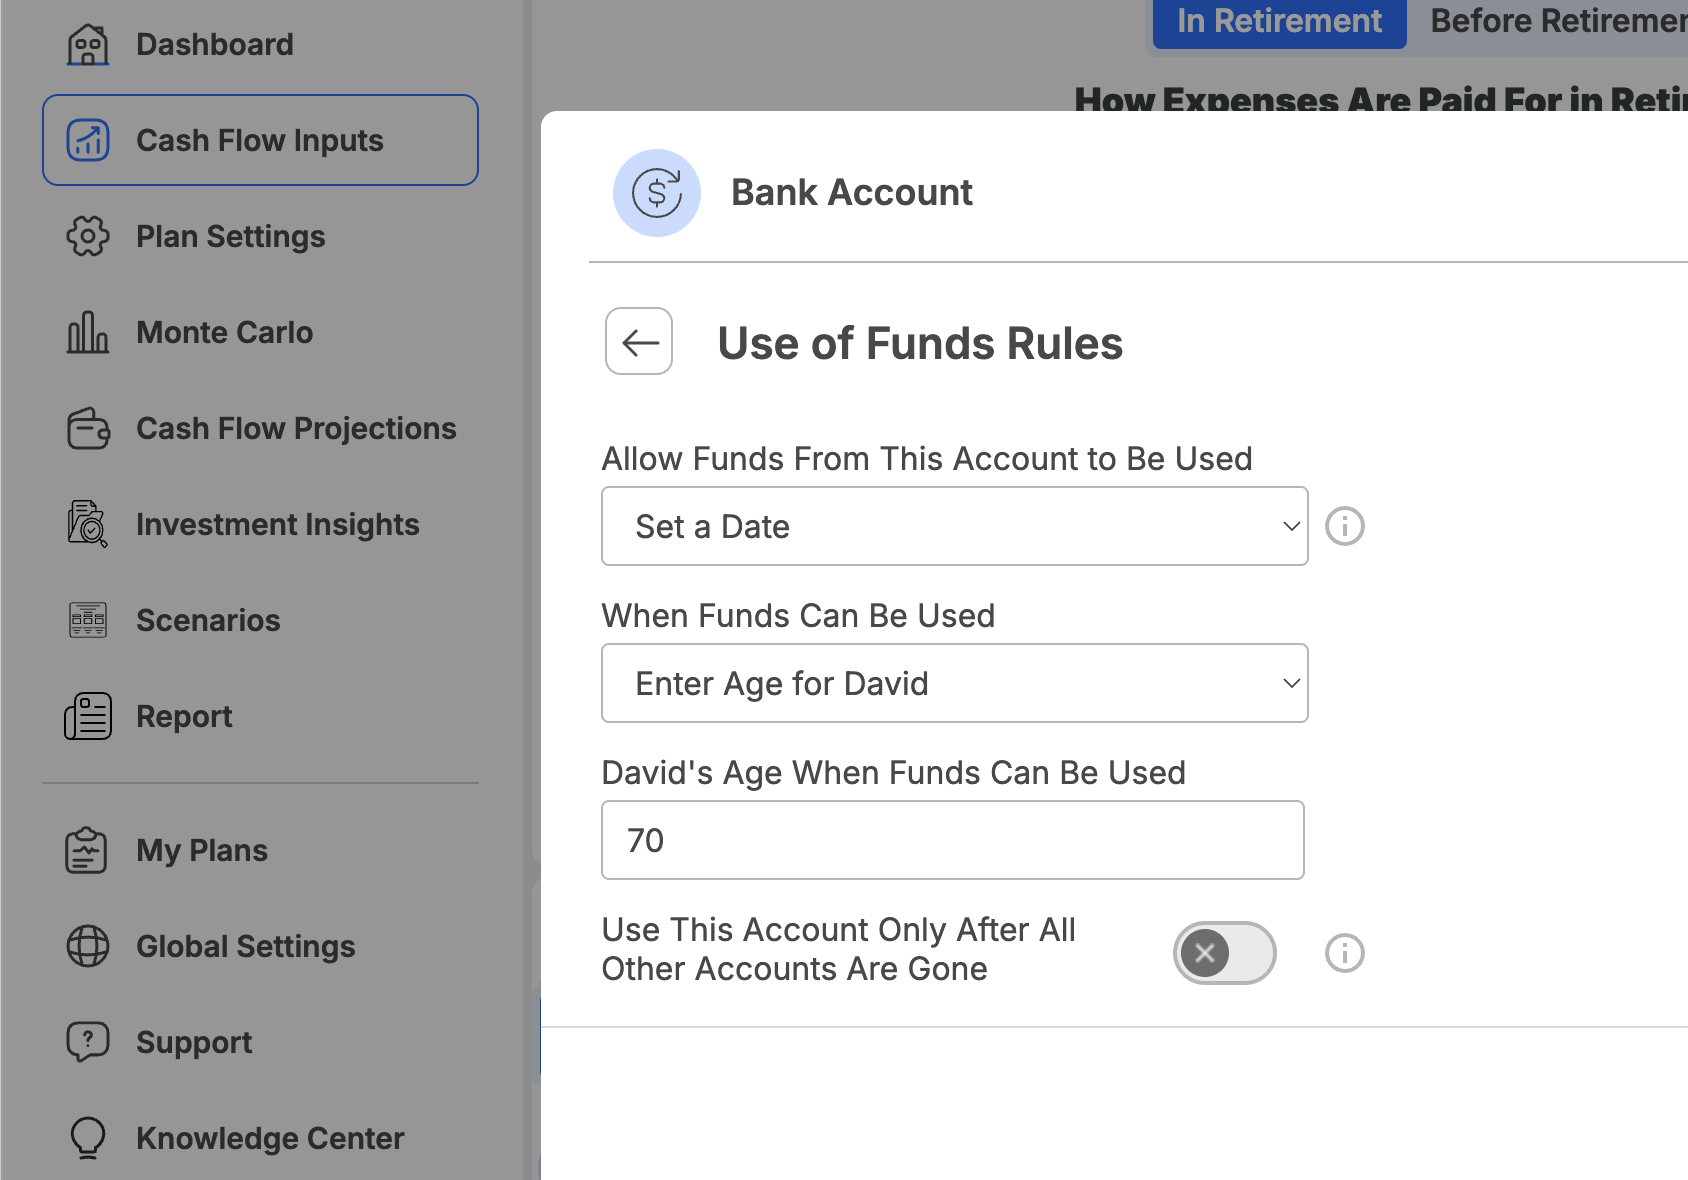Viewport: 1688px width, 1180px height.
Task: Click the Report document icon
Action: (x=88, y=716)
